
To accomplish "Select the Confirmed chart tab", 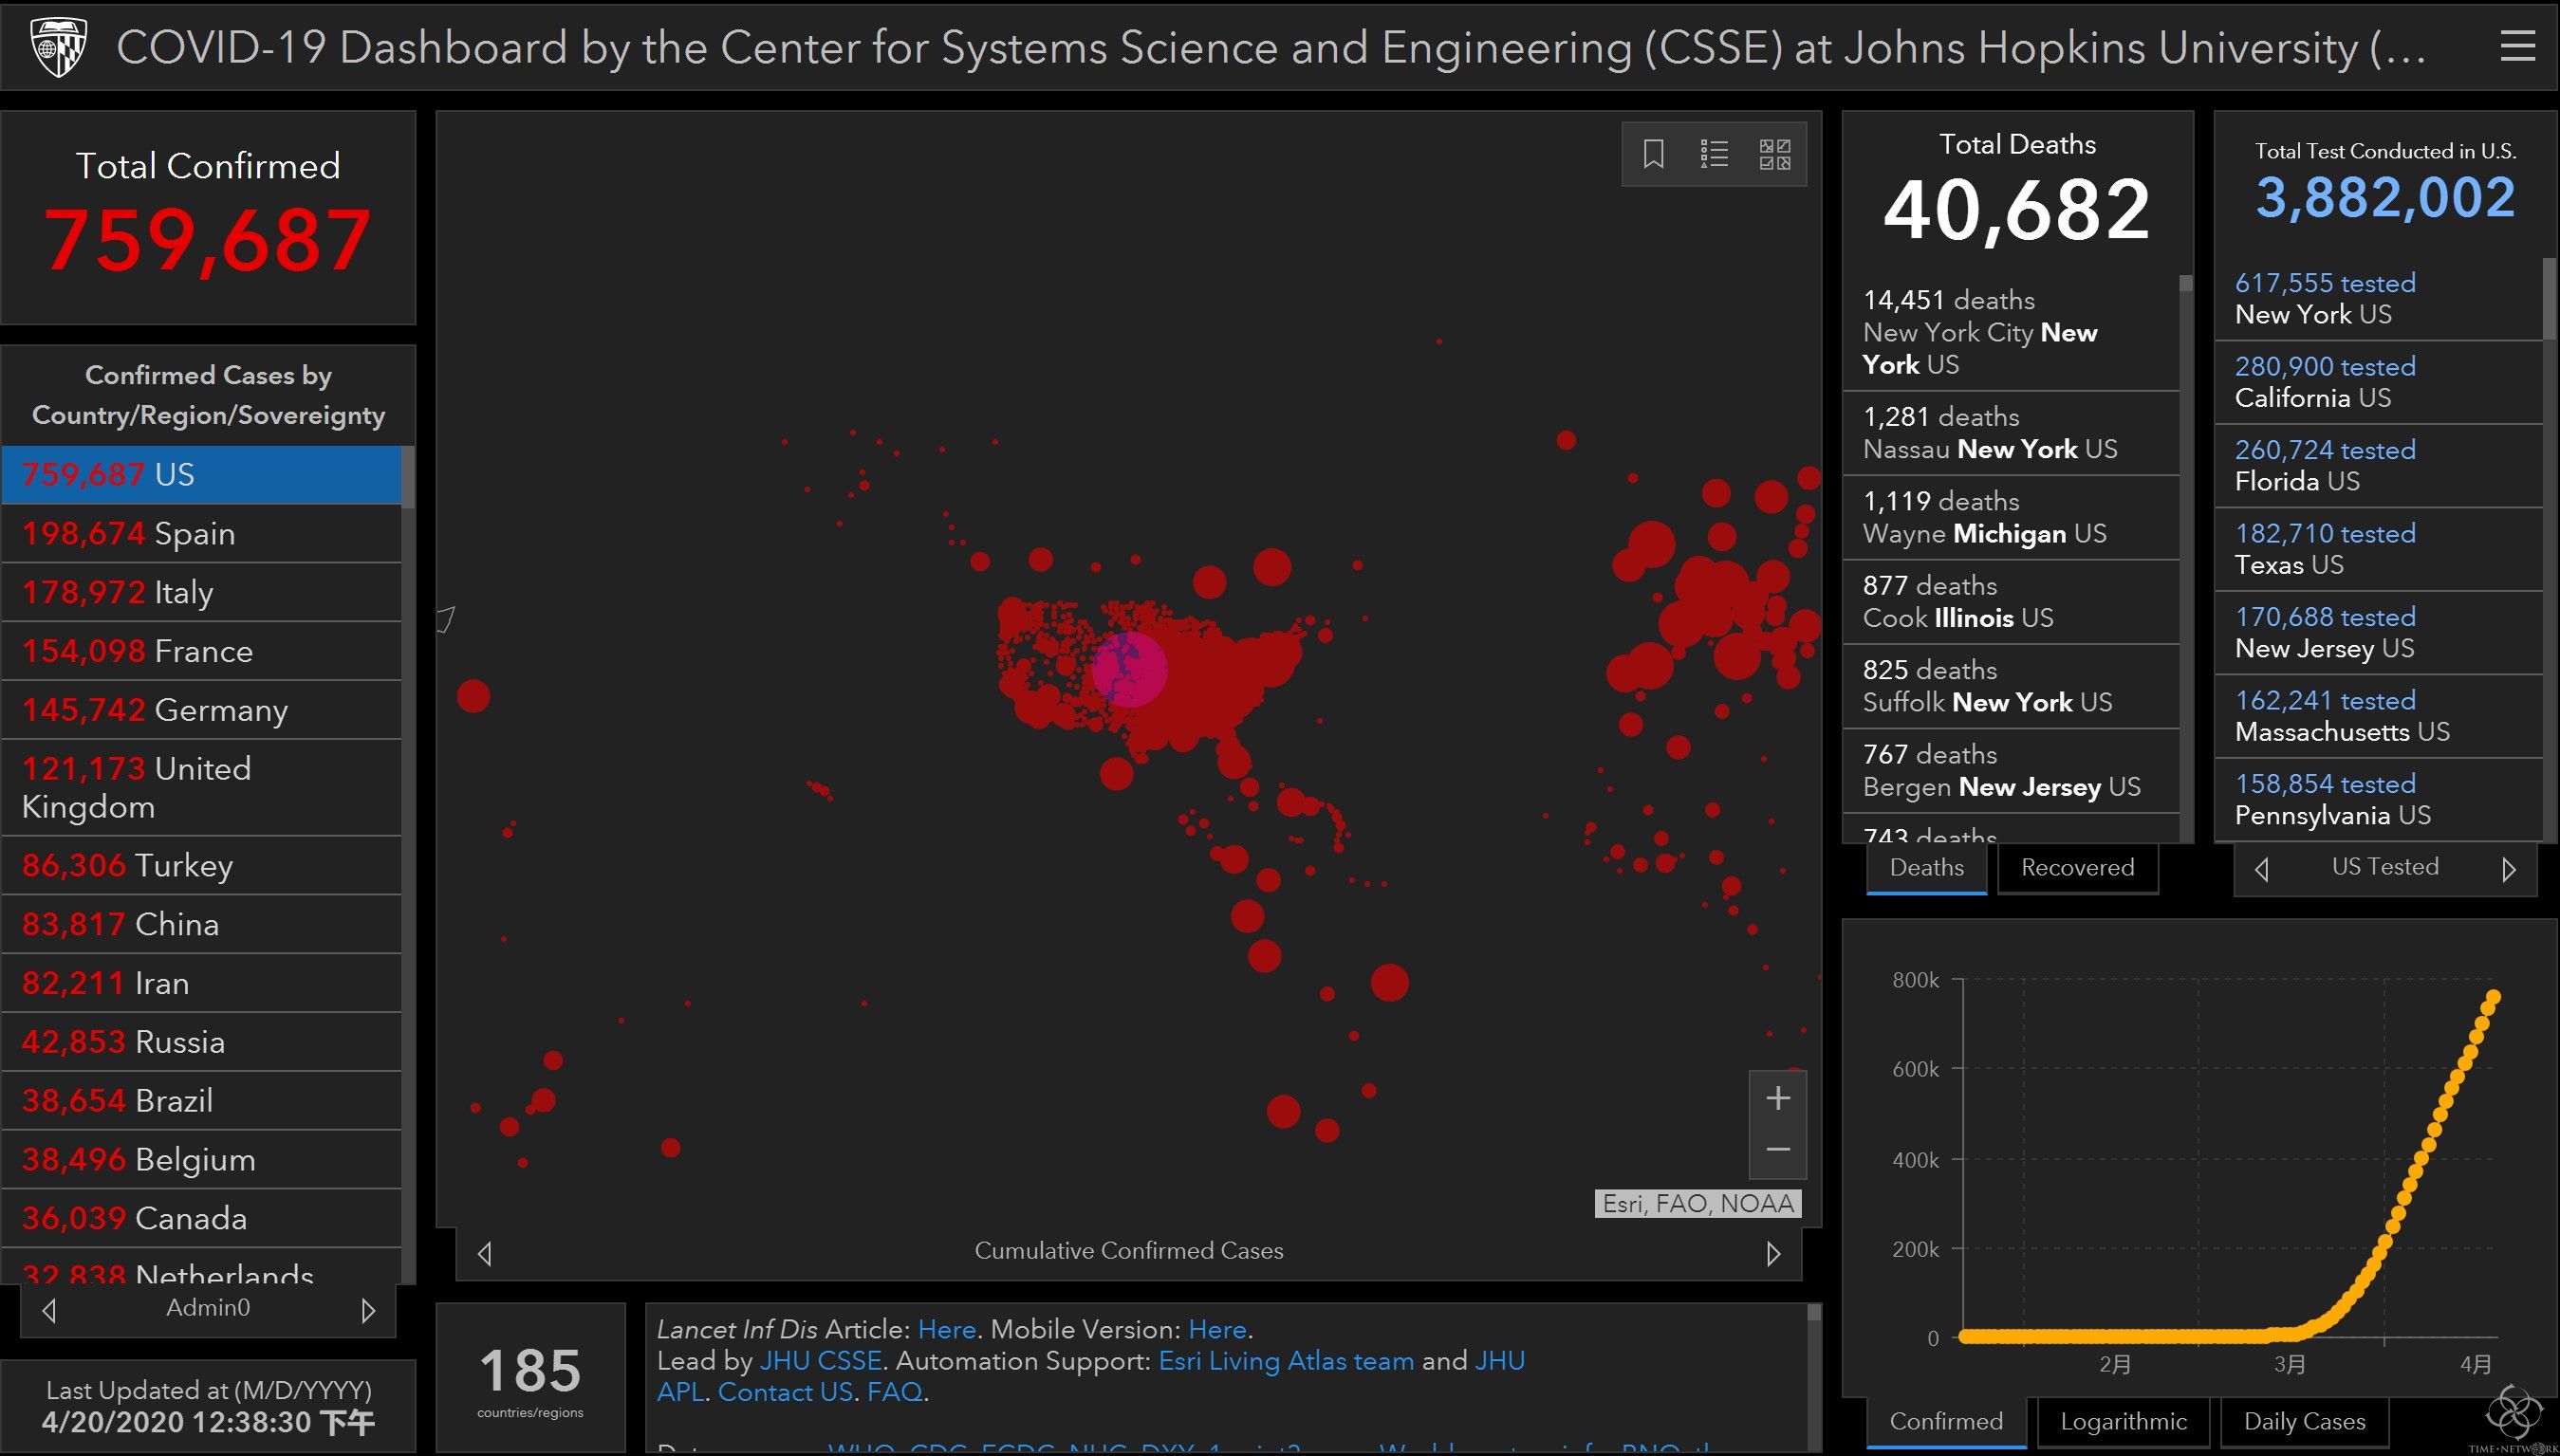I will click(1946, 1422).
